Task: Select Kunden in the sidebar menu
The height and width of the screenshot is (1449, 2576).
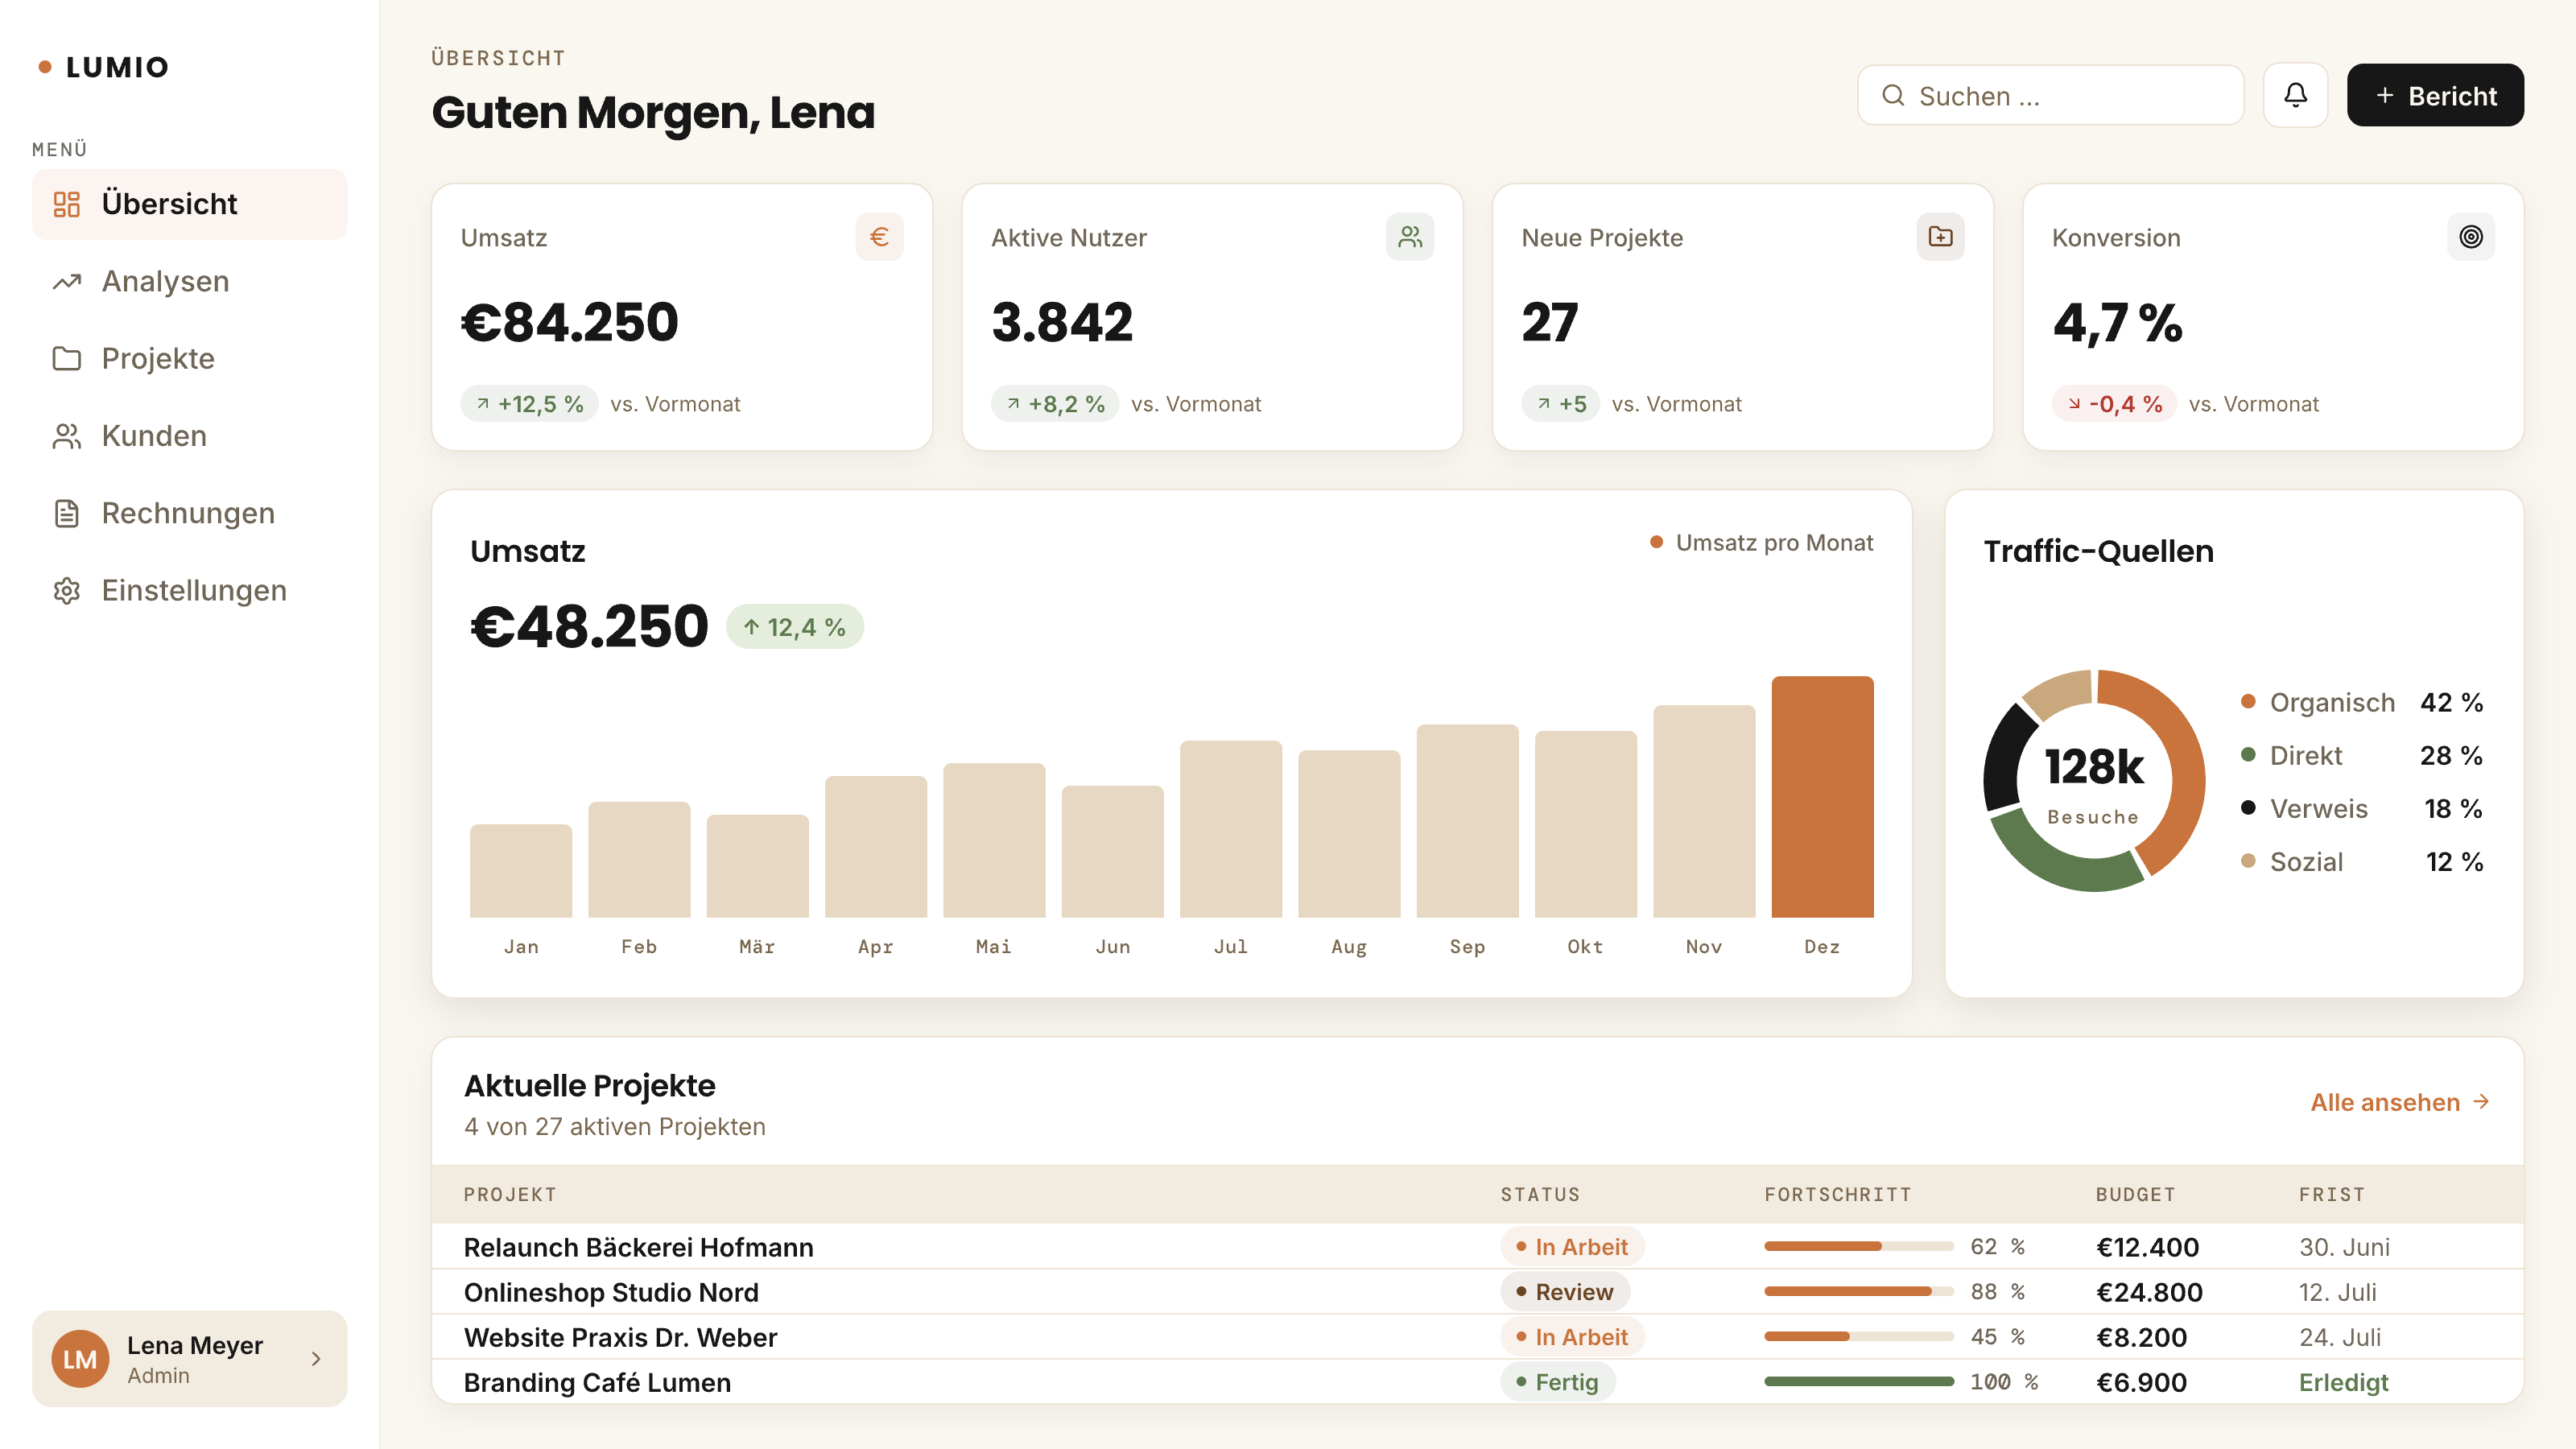Action: coord(190,436)
